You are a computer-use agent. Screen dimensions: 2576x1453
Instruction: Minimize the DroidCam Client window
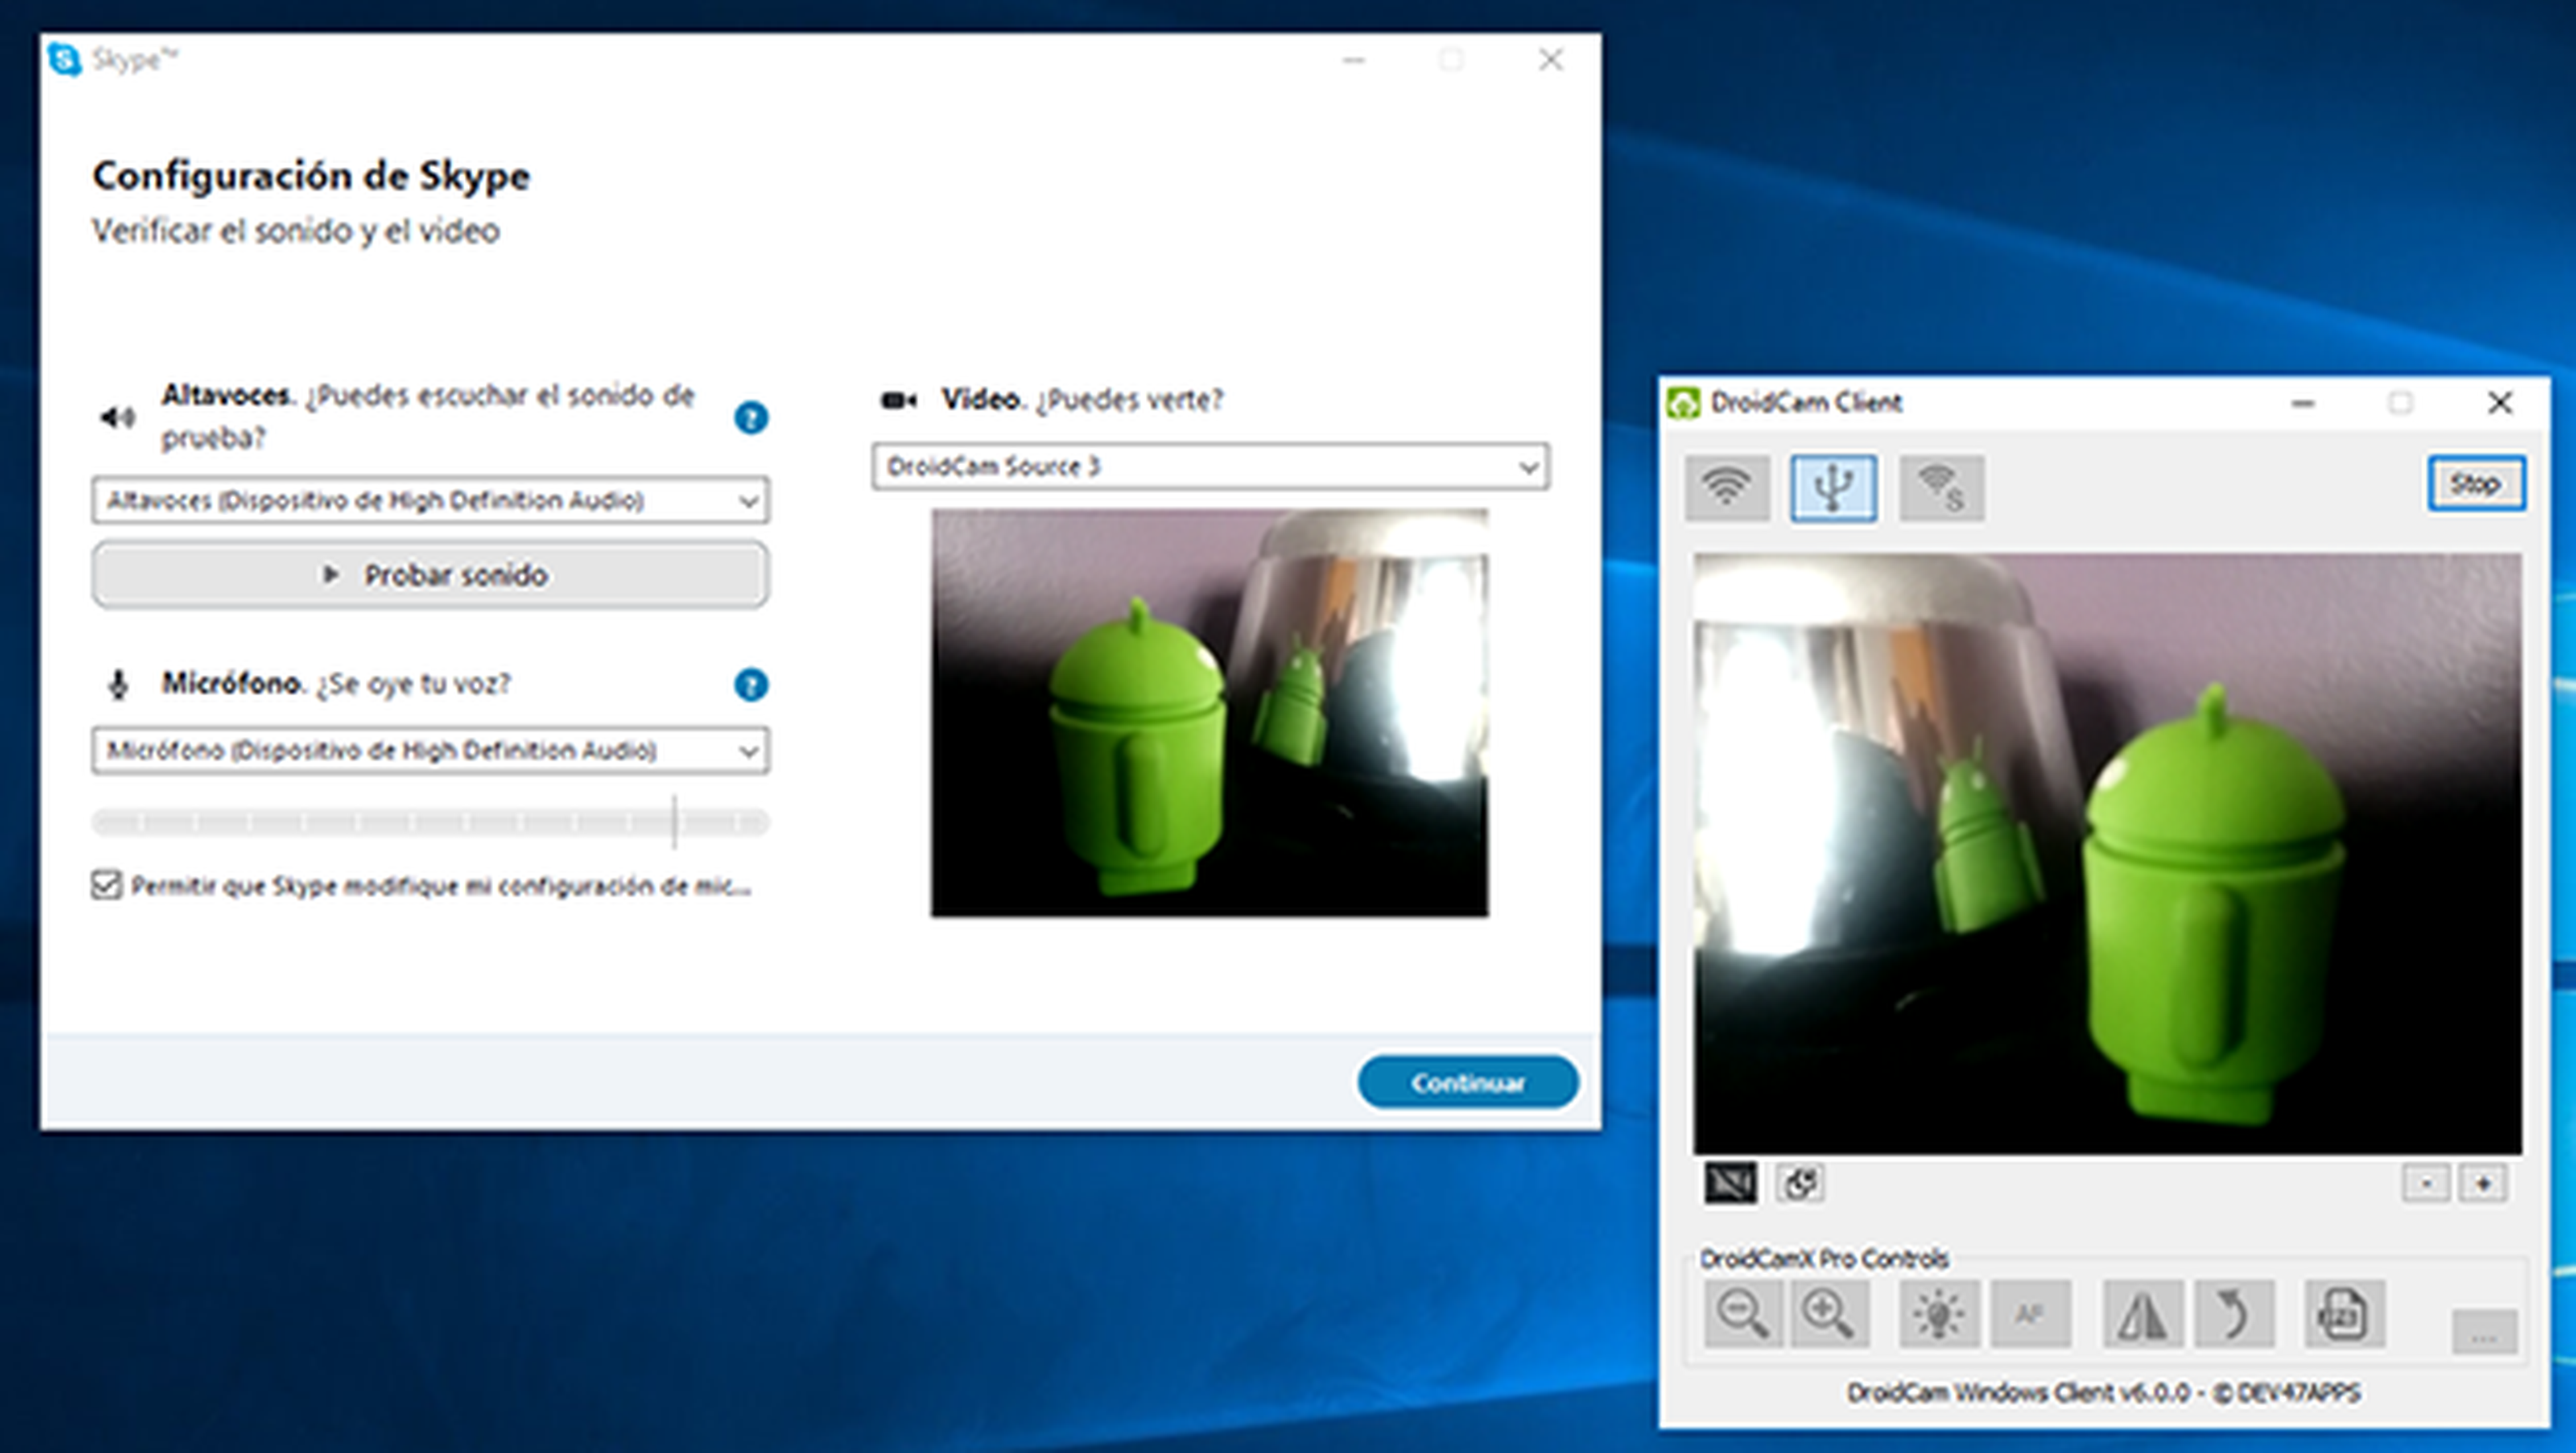tap(2303, 403)
